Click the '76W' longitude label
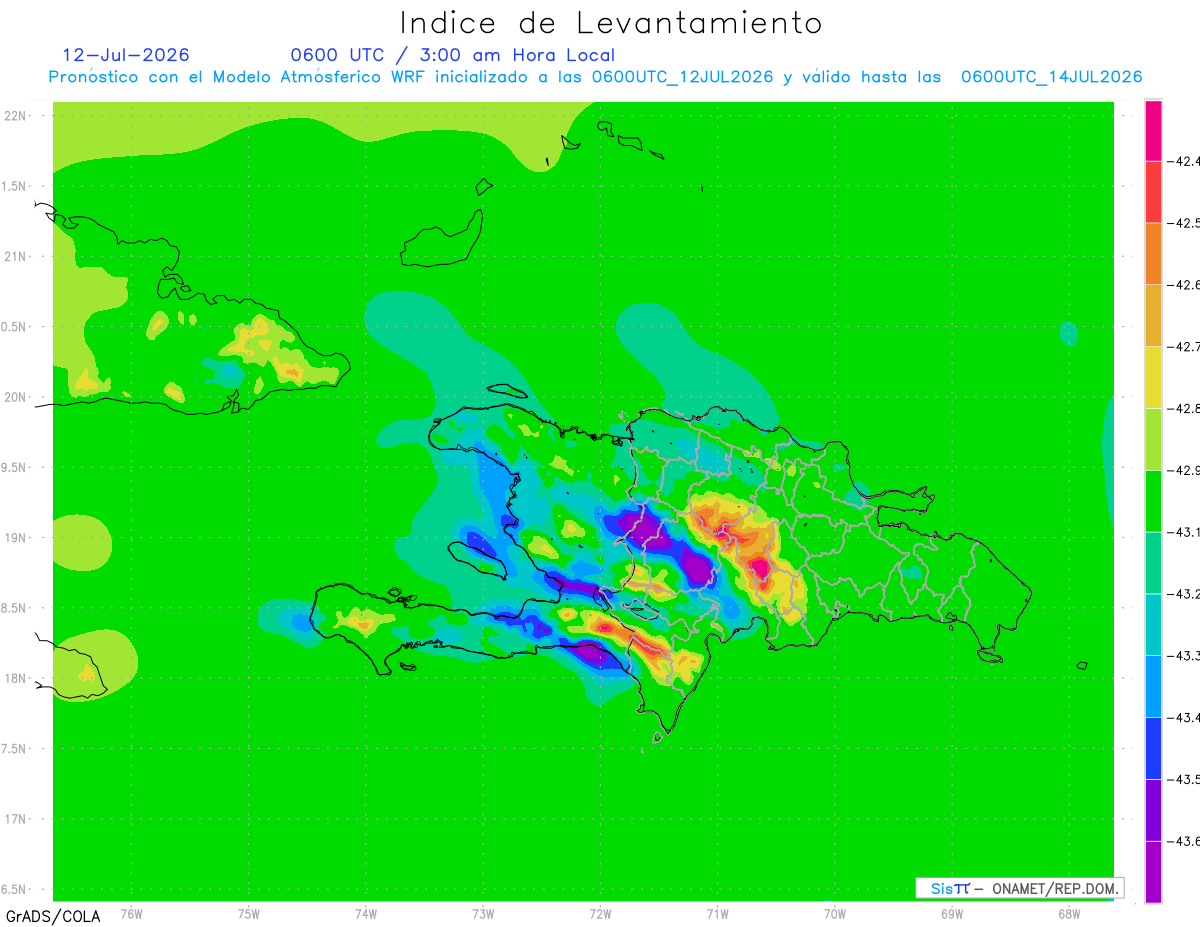 coord(131,913)
